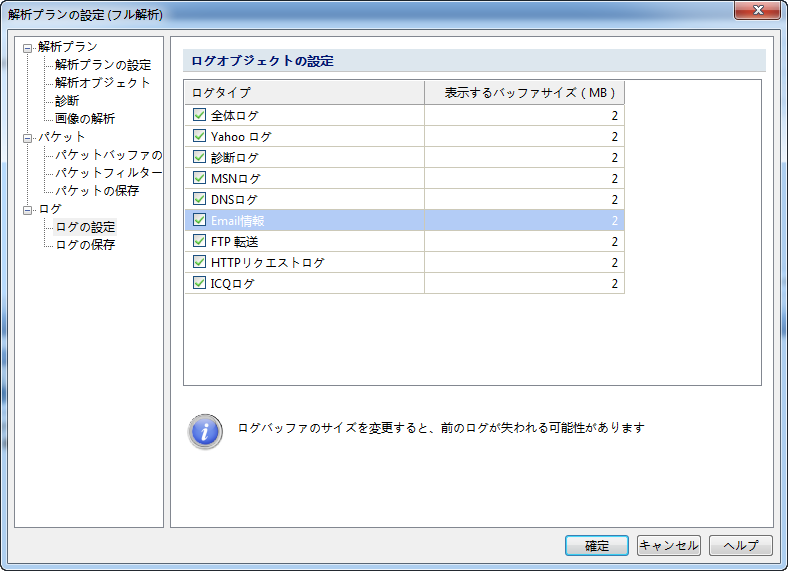Collapse the 解析プラン tree node
788x571 pixels.
coord(28,47)
